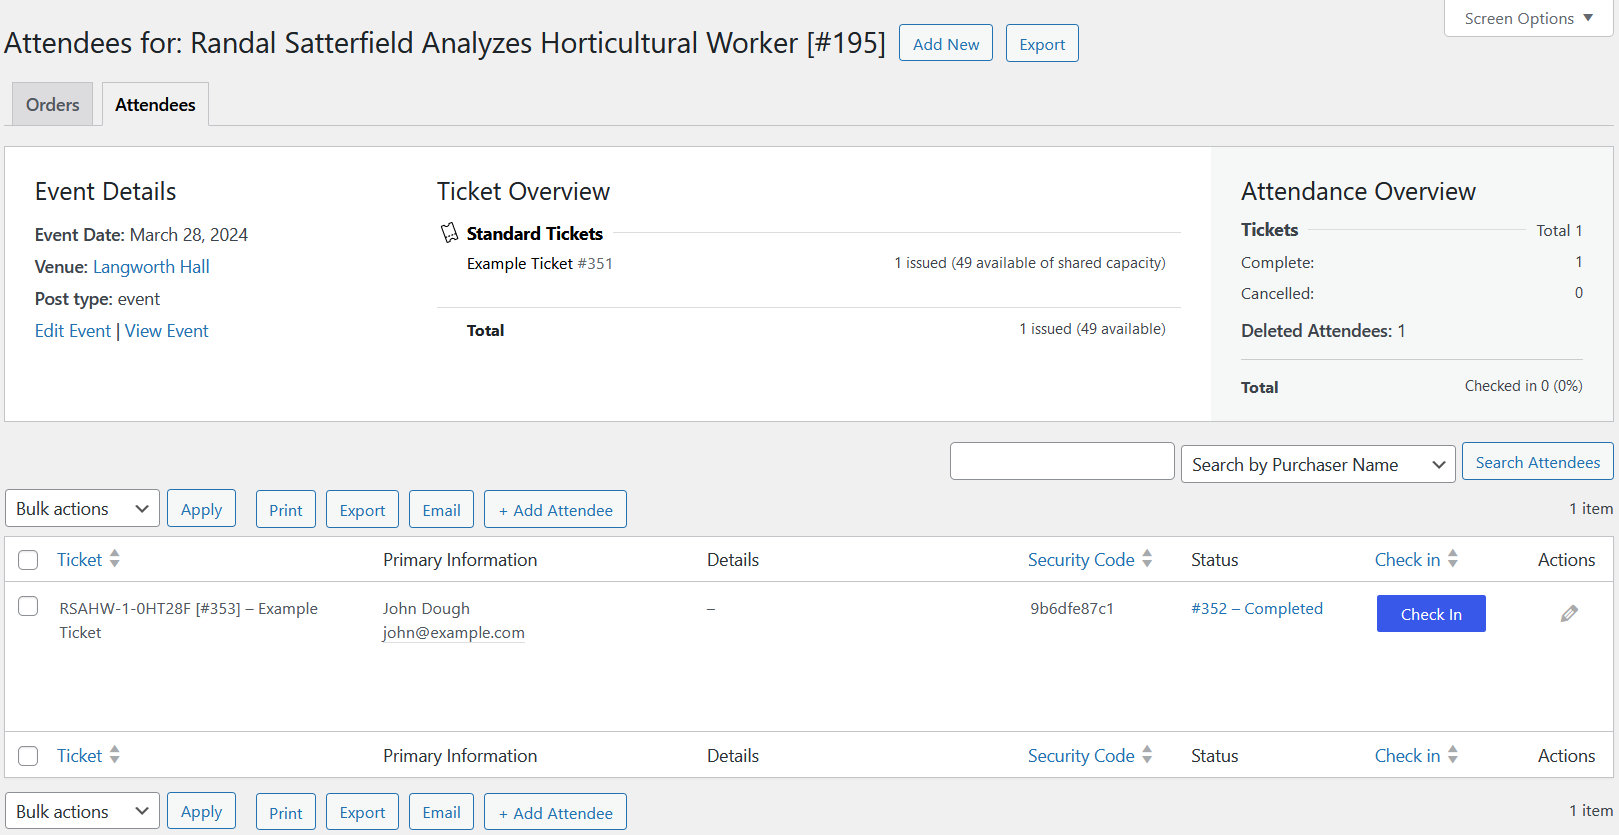Focus the attendee search input field

tap(1062, 461)
